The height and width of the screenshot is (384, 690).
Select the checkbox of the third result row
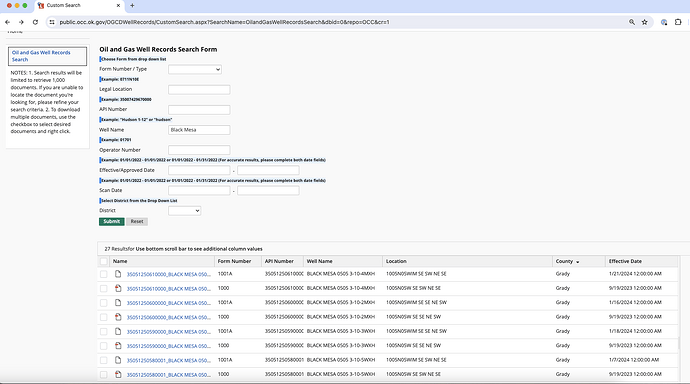(104, 303)
